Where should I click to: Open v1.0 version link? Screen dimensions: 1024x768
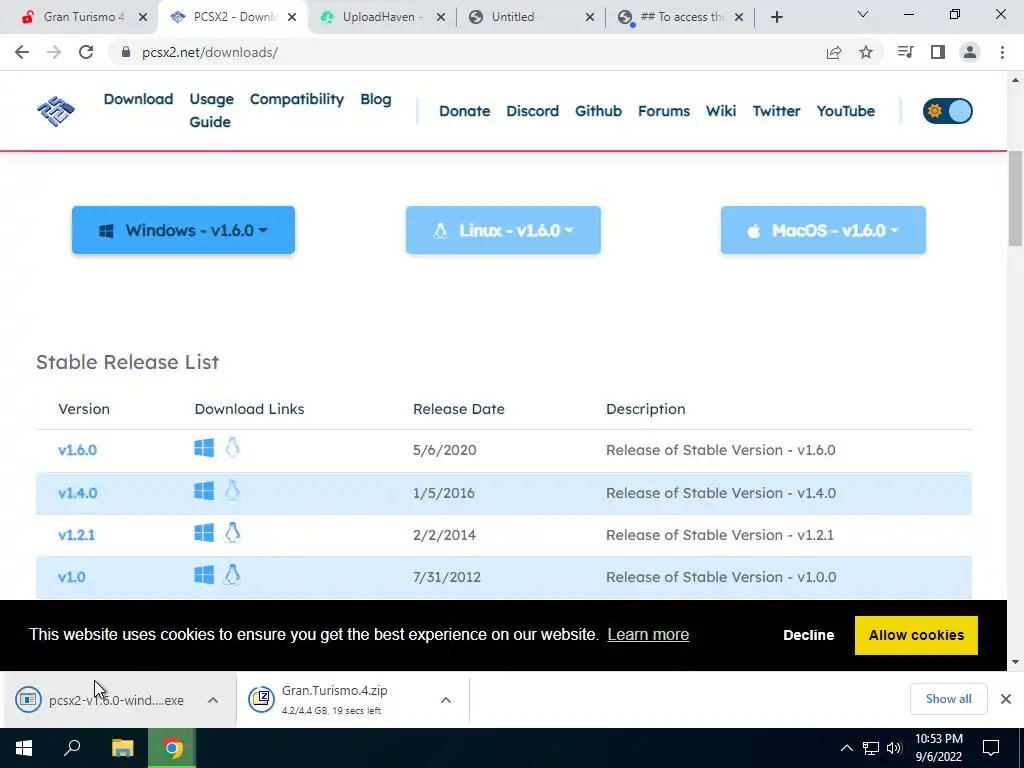(72, 577)
